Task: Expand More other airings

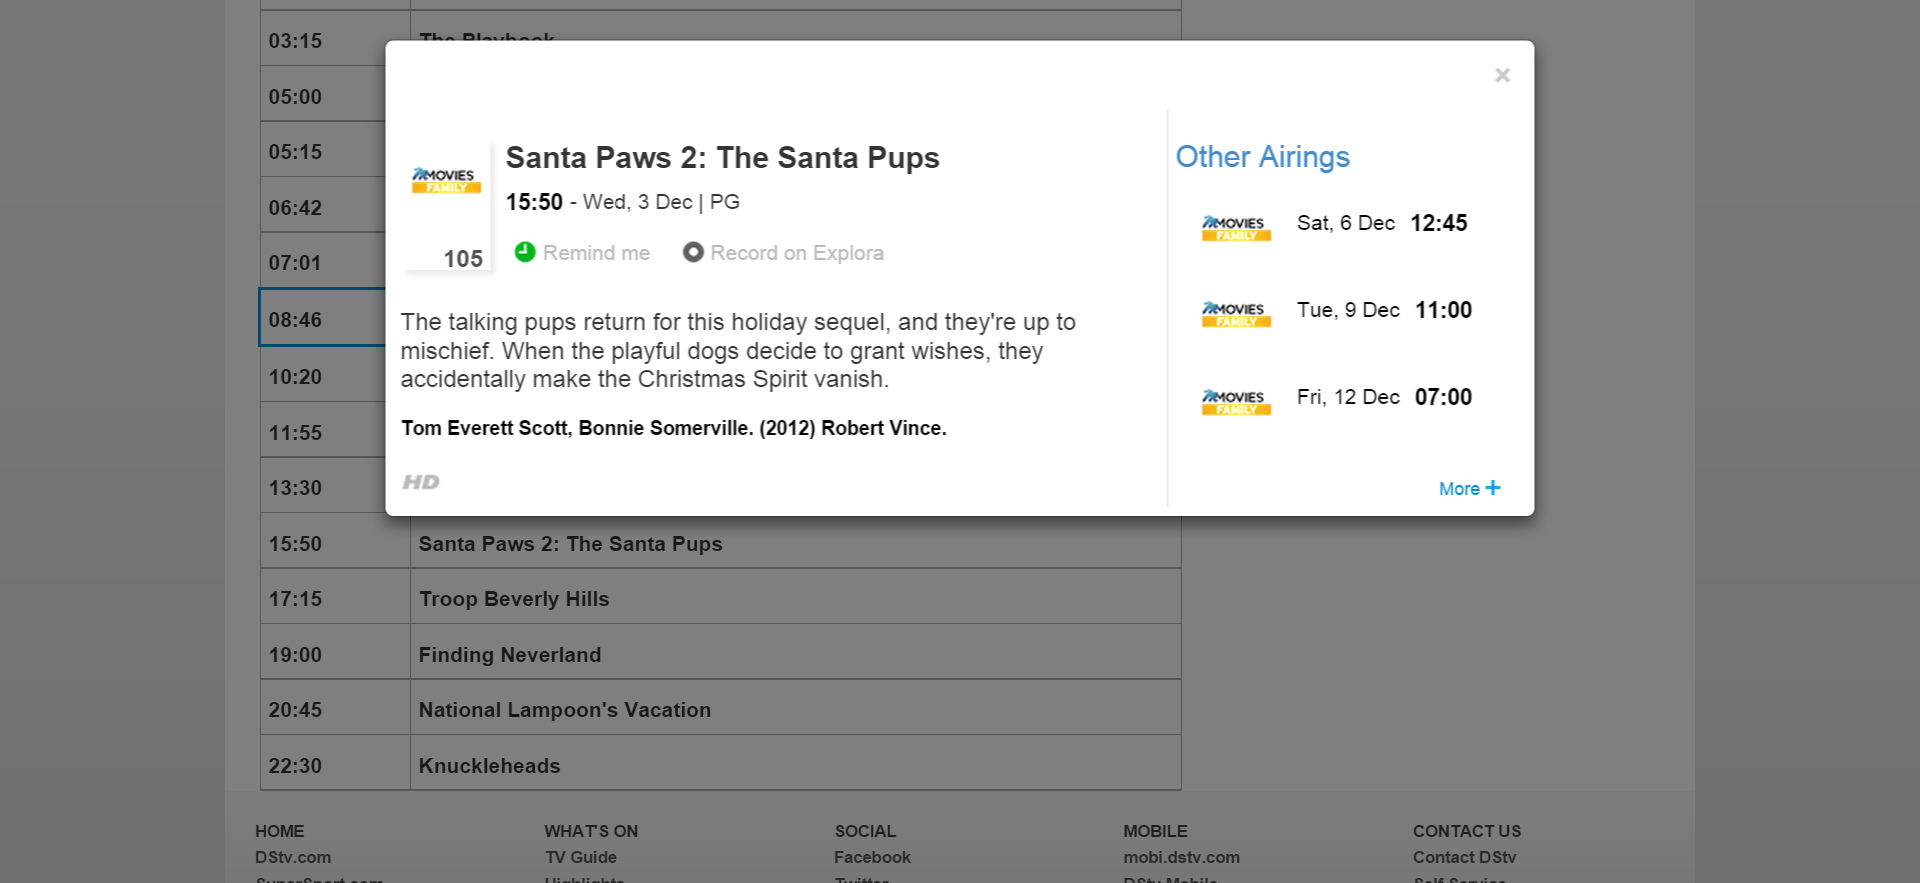Action: click(x=1469, y=488)
